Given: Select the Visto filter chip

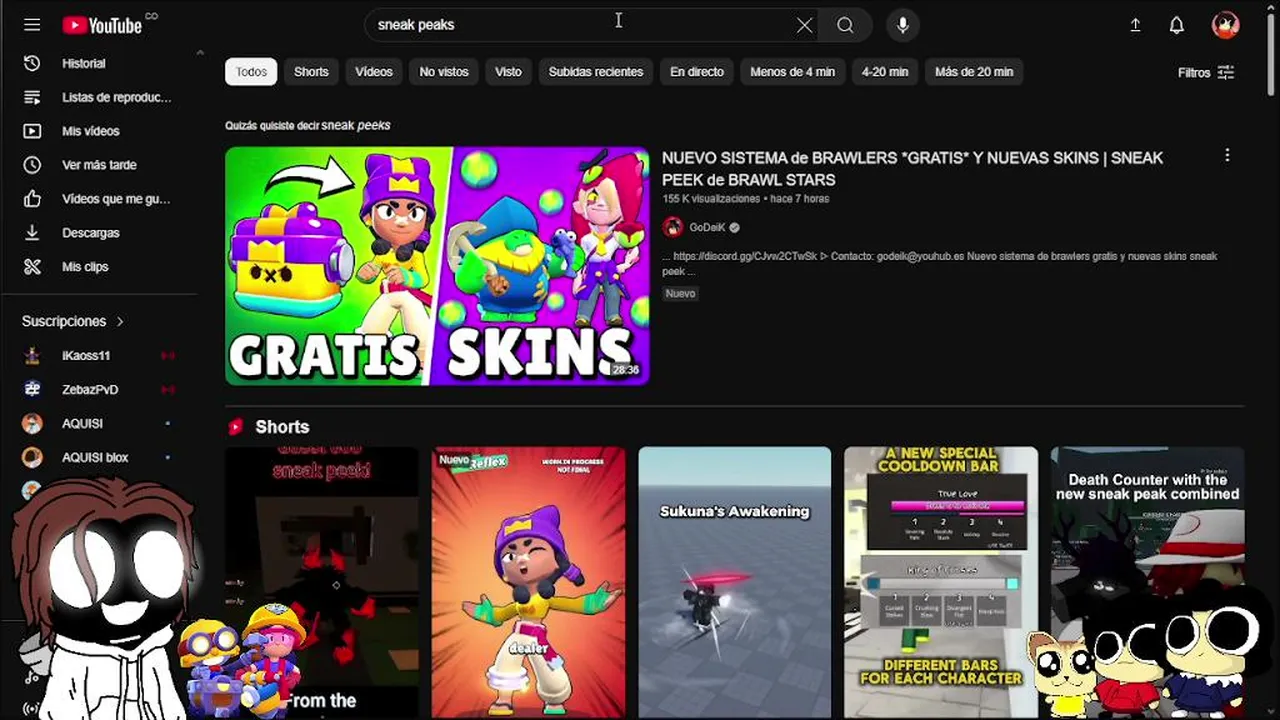Looking at the screenshot, I should 508,72.
